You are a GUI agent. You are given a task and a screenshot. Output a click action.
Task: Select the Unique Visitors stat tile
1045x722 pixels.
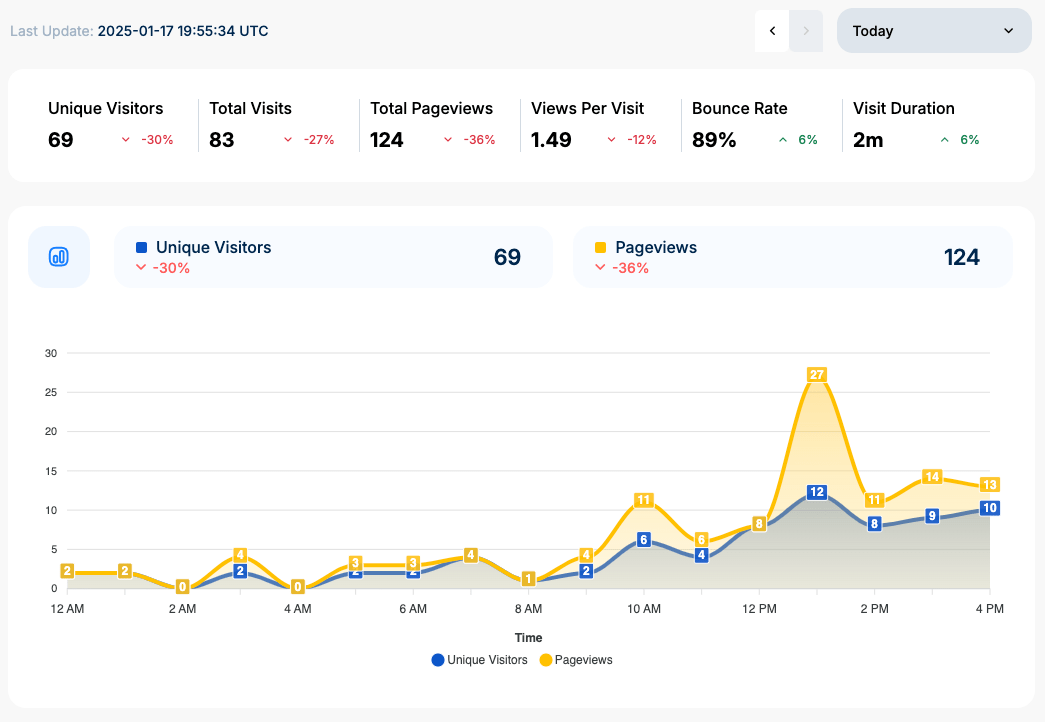pos(110,124)
